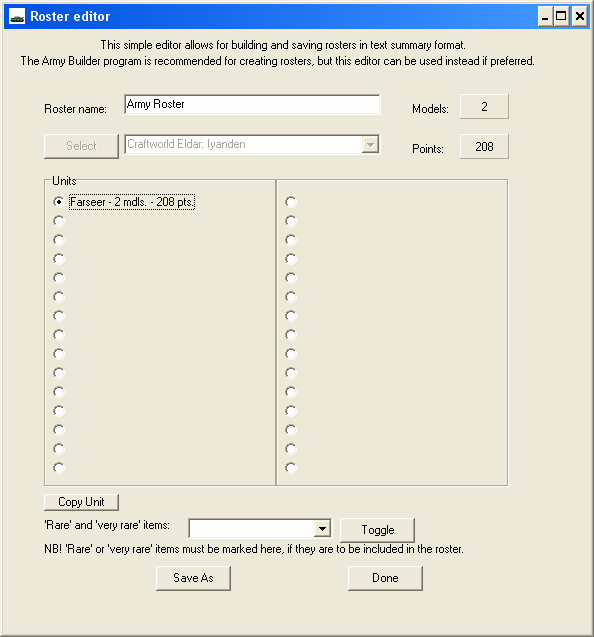Image resolution: width=594 pixels, height=637 pixels.
Task: Open the Craftworld Eldar: Iyanden army dropdown
Action: (370, 144)
